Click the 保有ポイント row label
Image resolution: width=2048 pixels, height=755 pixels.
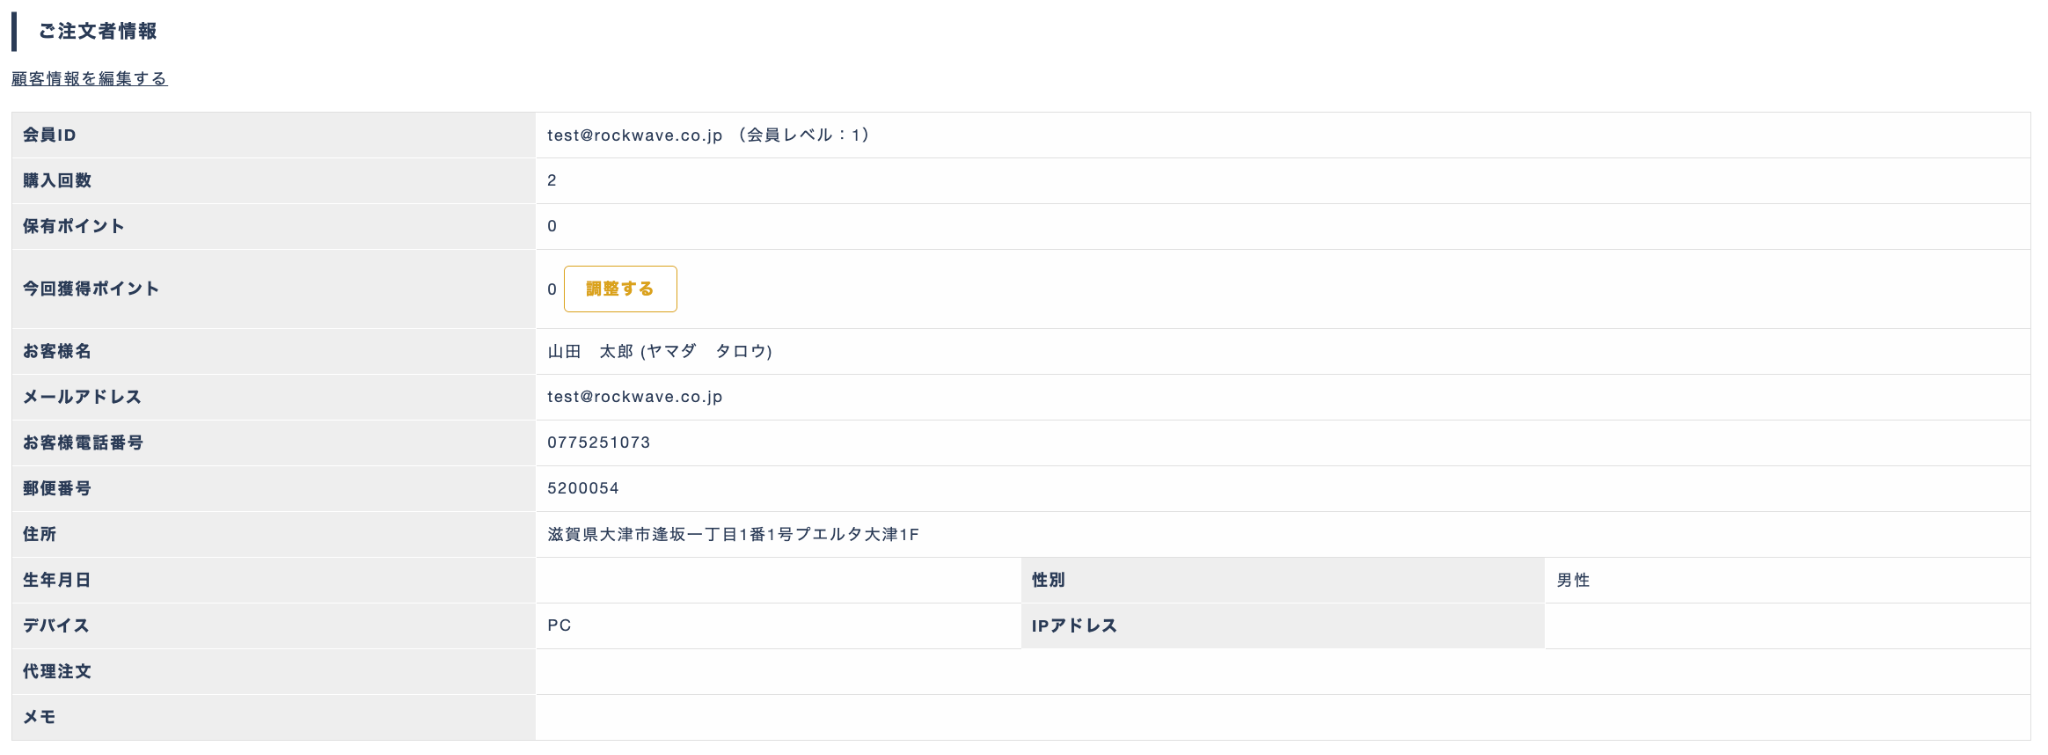click(74, 226)
